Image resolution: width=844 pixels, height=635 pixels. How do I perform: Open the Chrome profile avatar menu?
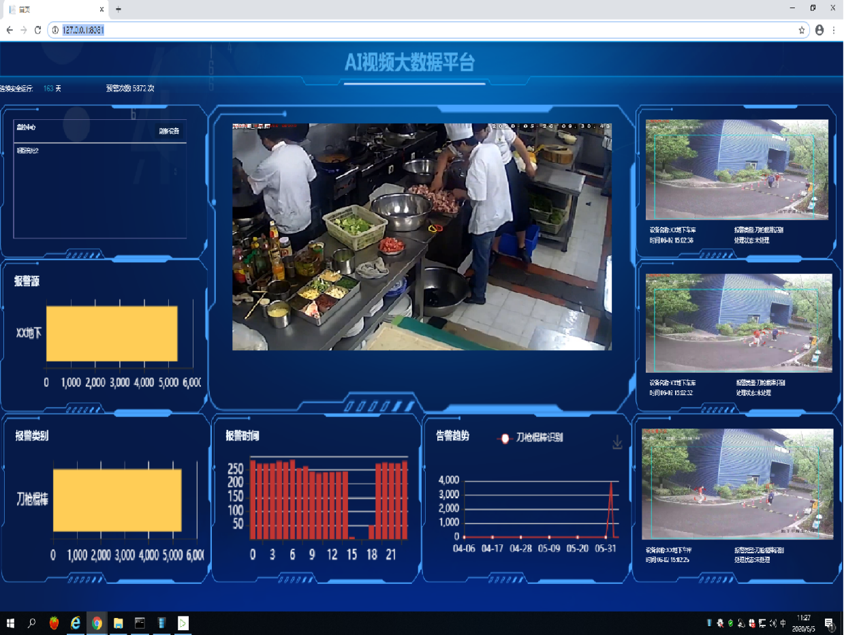pos(819,30)
